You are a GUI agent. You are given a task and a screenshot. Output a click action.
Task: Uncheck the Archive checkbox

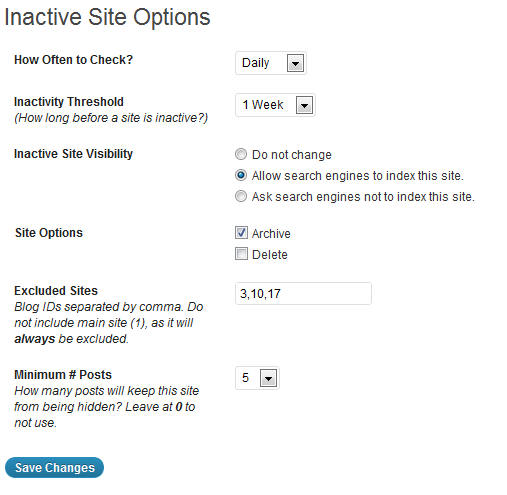click(x=241, y=233)
